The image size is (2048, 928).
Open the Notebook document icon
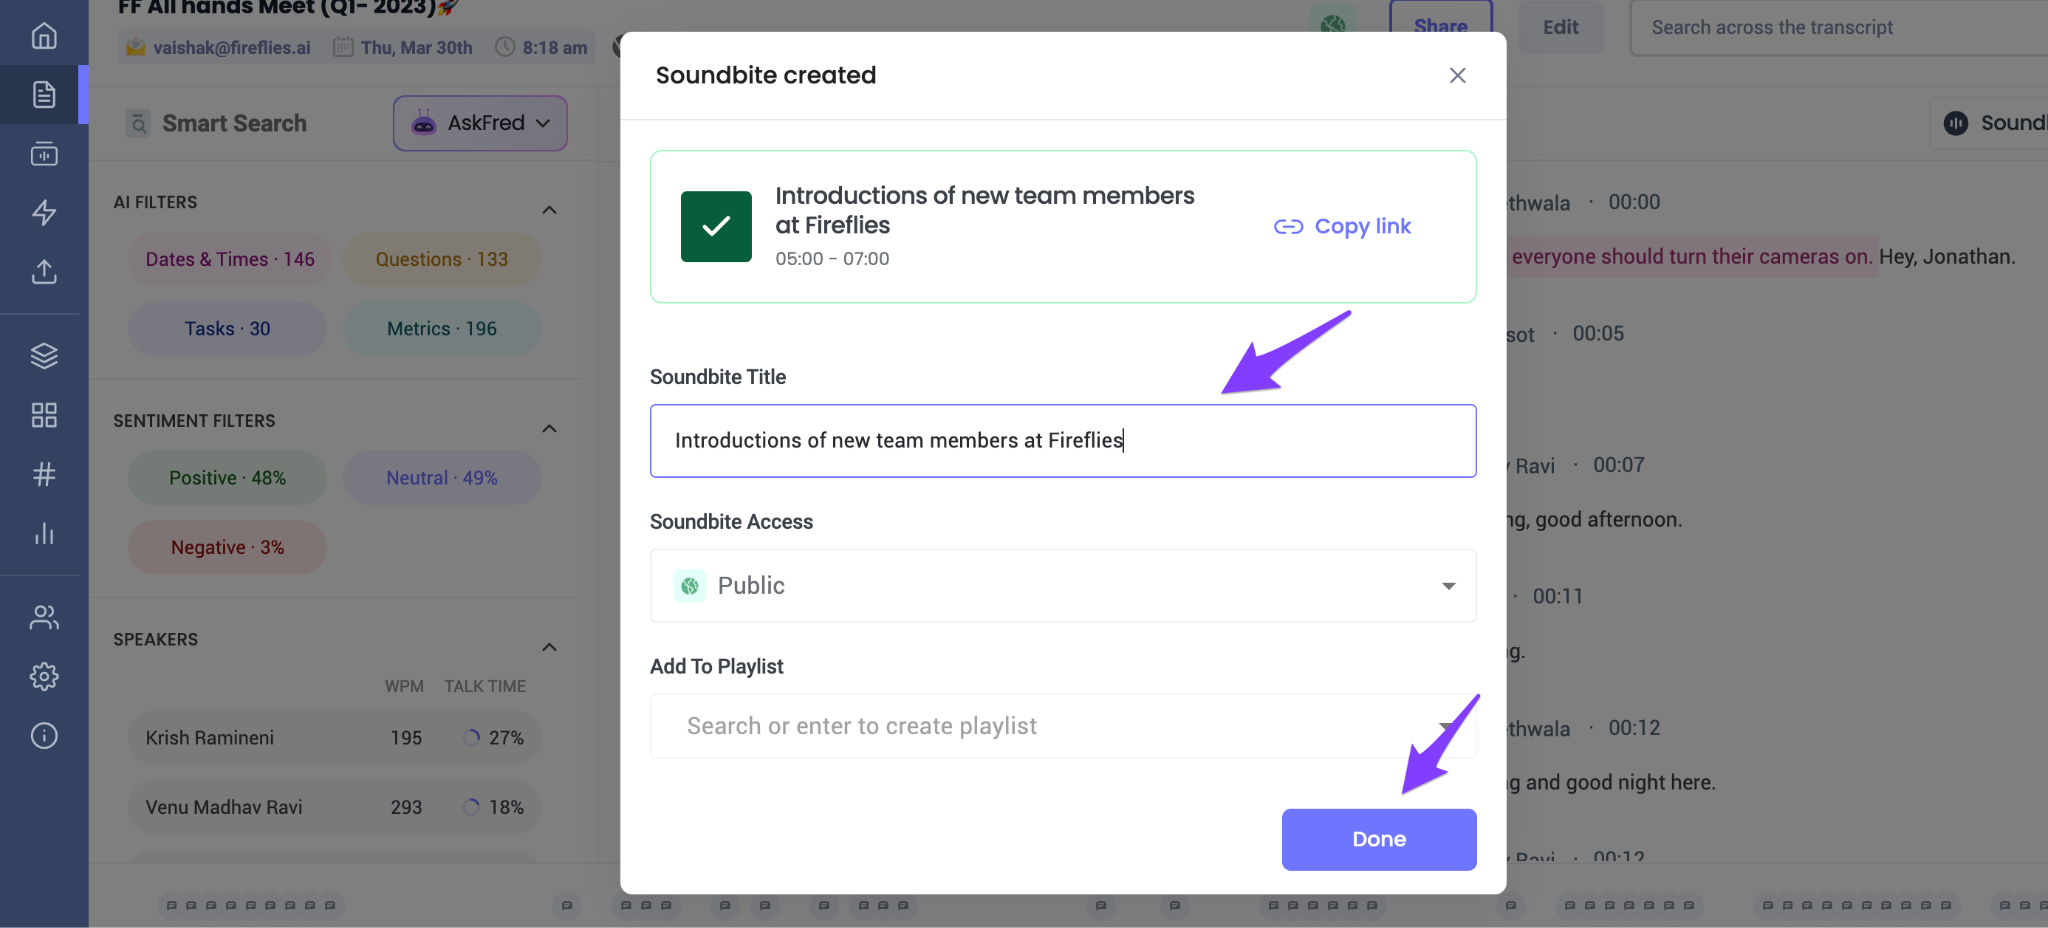pyautogui.click(x=44, y=94)
